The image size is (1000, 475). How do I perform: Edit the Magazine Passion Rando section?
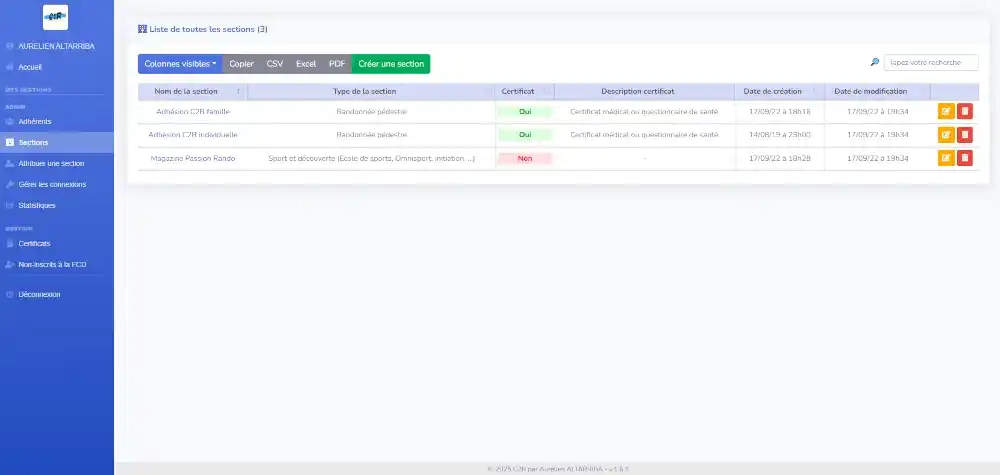click(945, 157)
